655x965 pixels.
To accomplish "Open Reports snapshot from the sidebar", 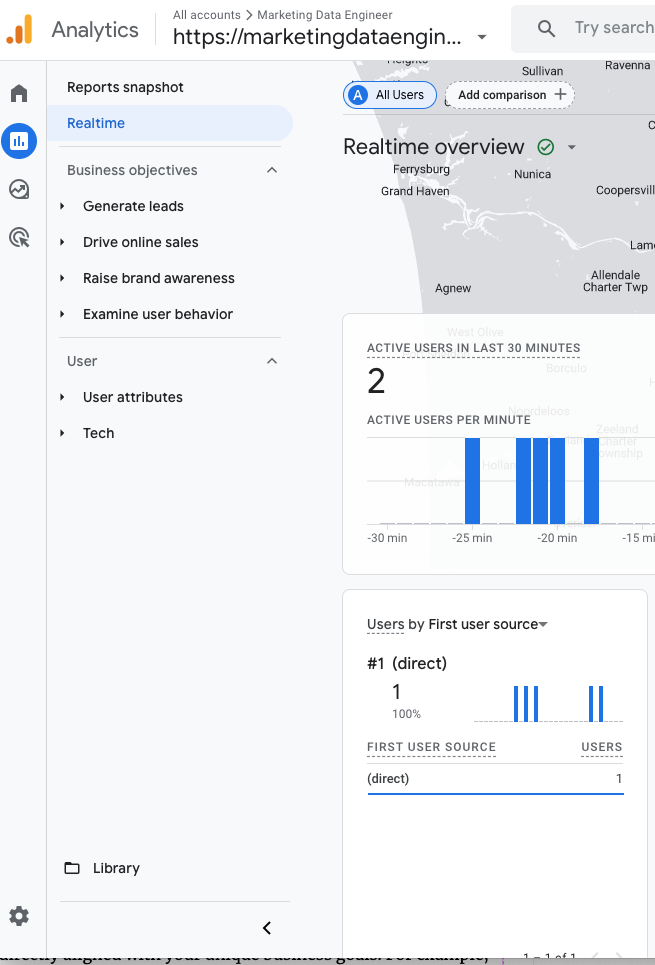I will (123, 87).
